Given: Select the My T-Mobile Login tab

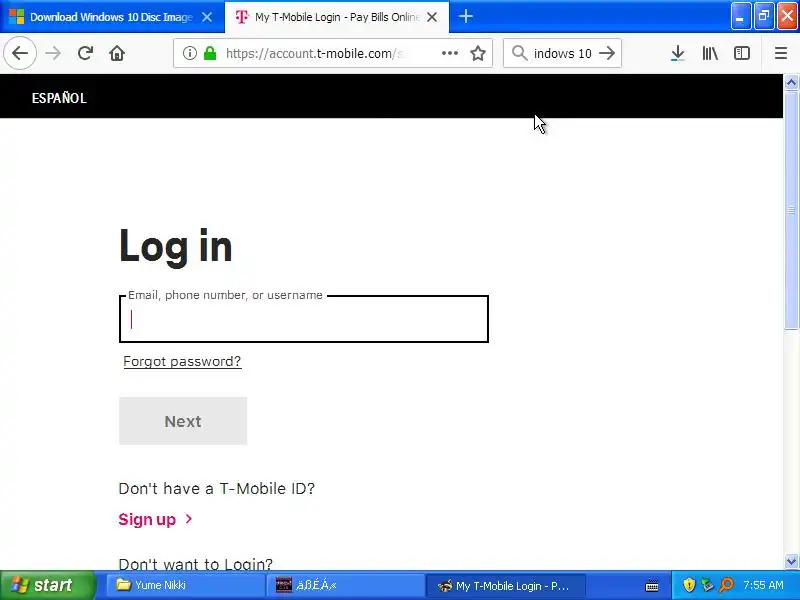Looking at the screenshot, I should (337, 17).
